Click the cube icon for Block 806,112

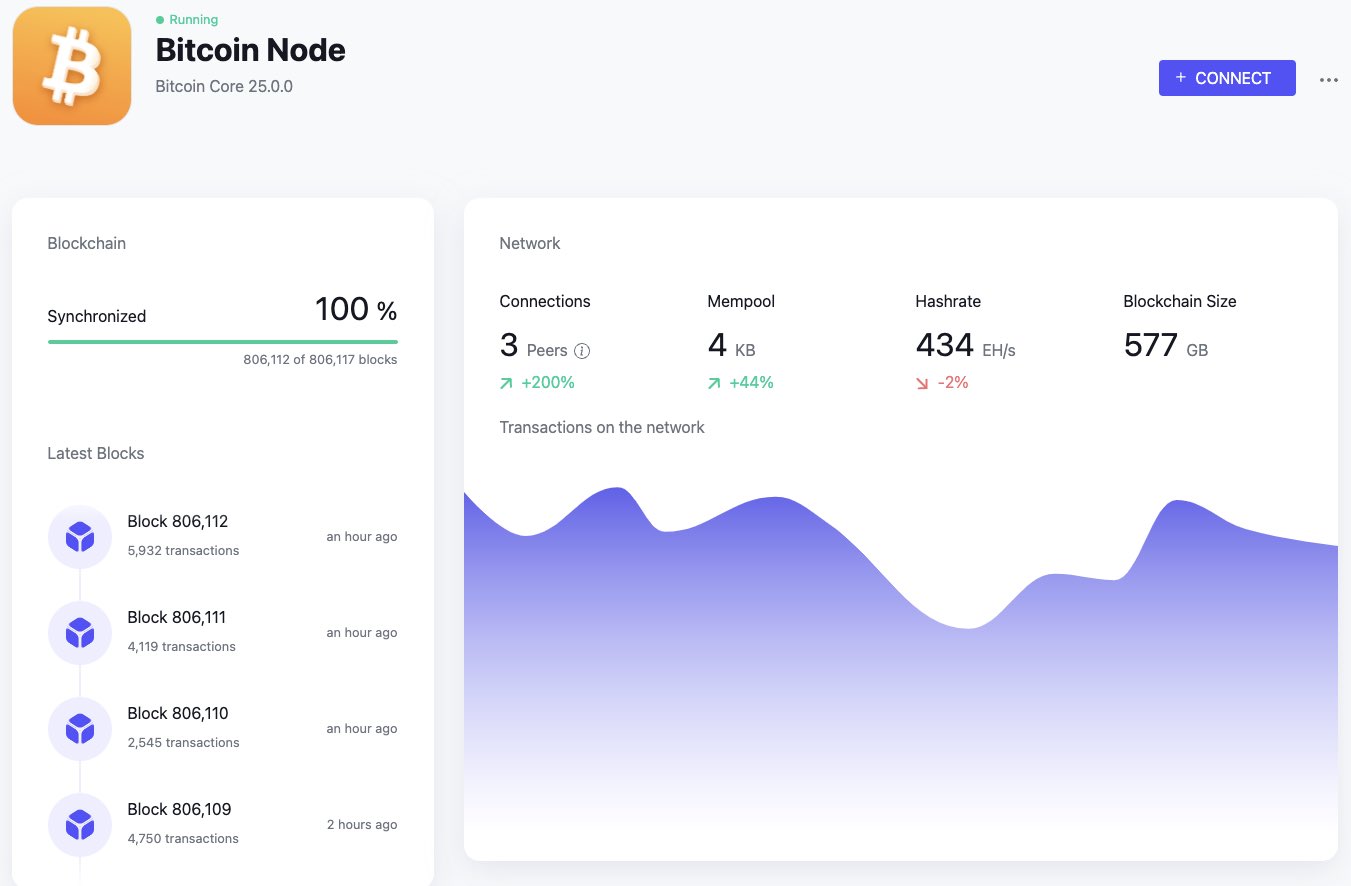pos(80,537)
